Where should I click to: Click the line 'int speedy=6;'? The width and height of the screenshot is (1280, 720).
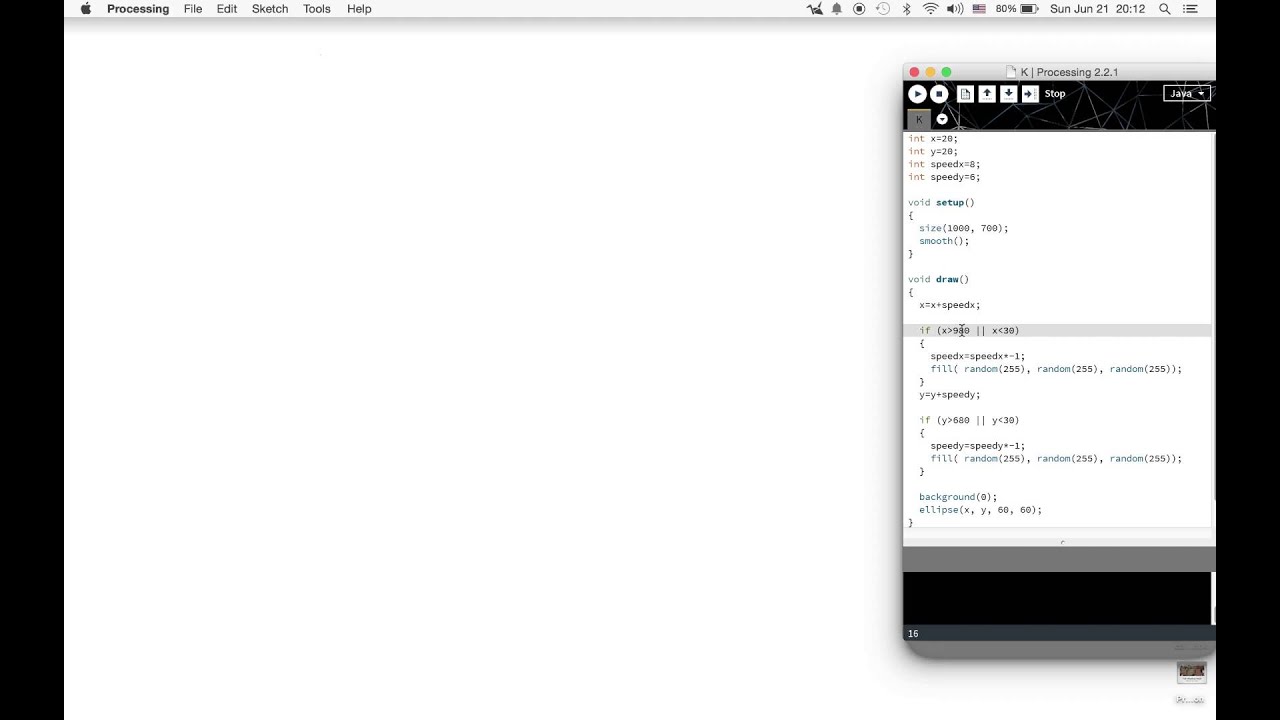(944, 177)
